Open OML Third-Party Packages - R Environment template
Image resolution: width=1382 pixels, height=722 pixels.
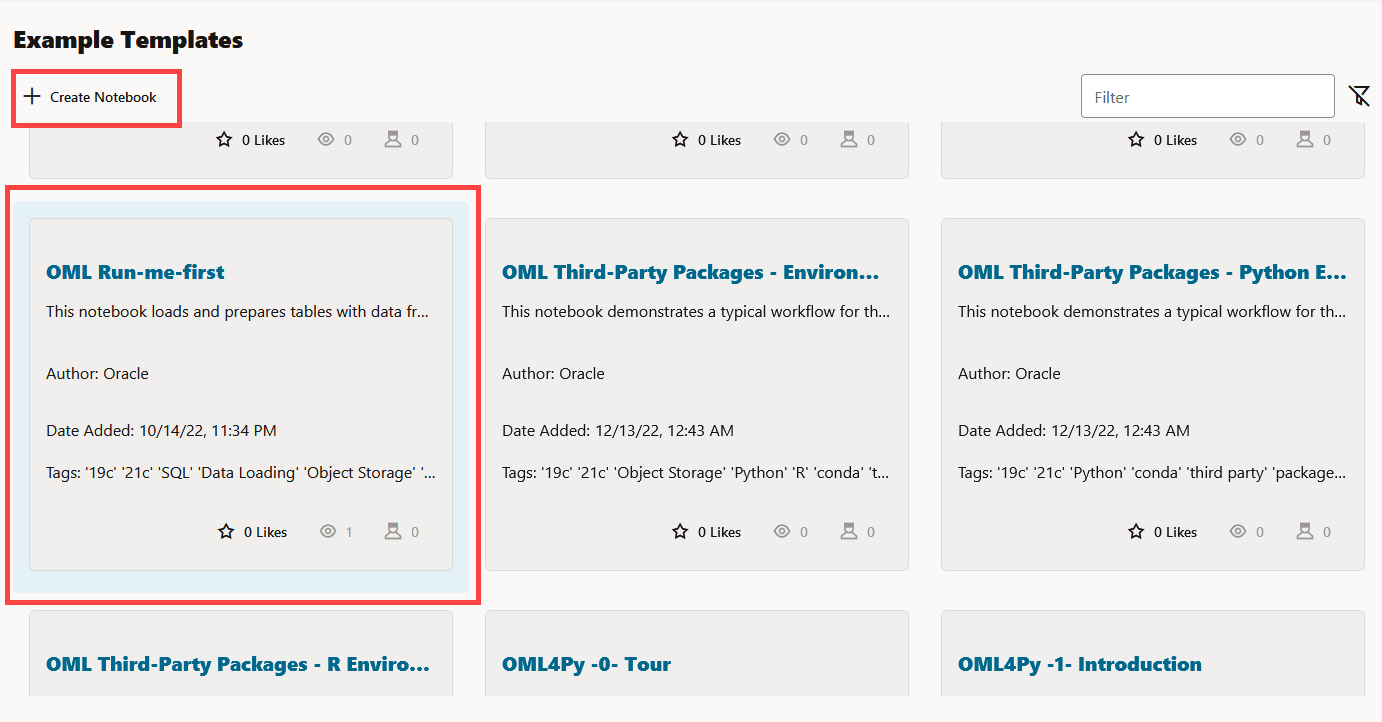pos(238,664)
